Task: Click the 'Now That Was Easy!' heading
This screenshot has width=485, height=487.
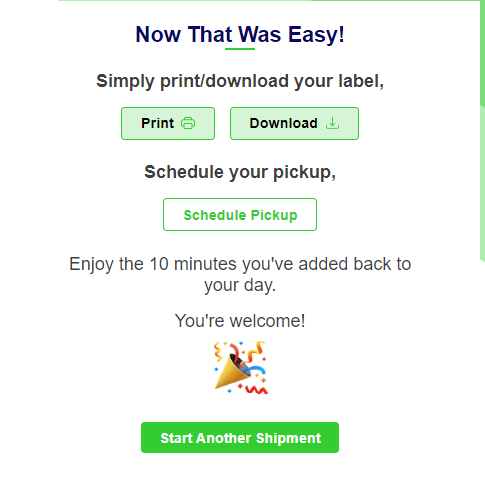Action: click(x=240, y=34)
